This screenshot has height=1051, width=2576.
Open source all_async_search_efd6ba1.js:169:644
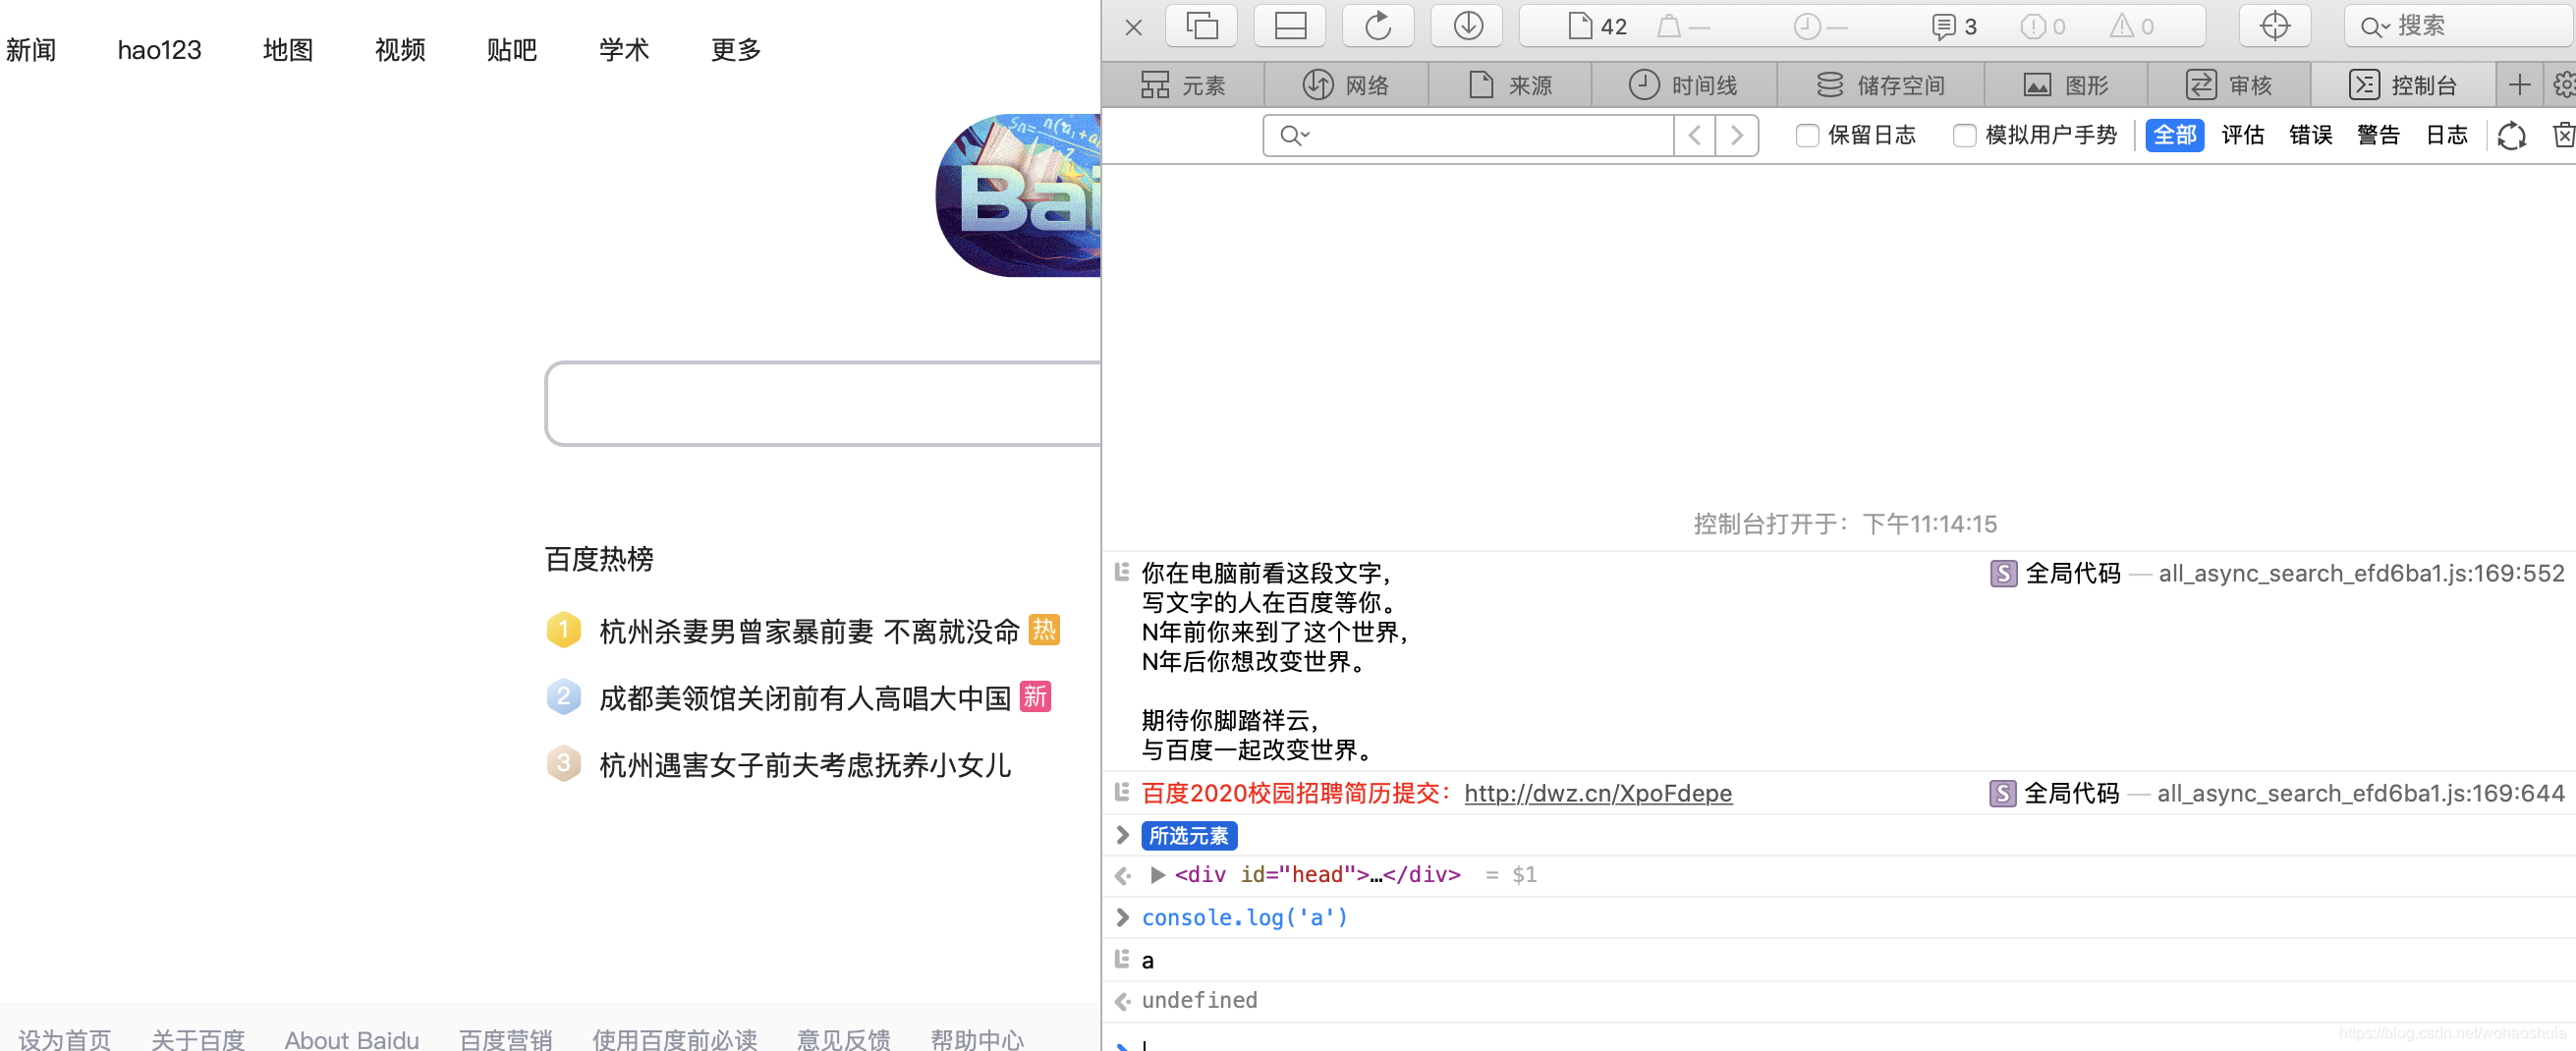tap(2360, 793)
